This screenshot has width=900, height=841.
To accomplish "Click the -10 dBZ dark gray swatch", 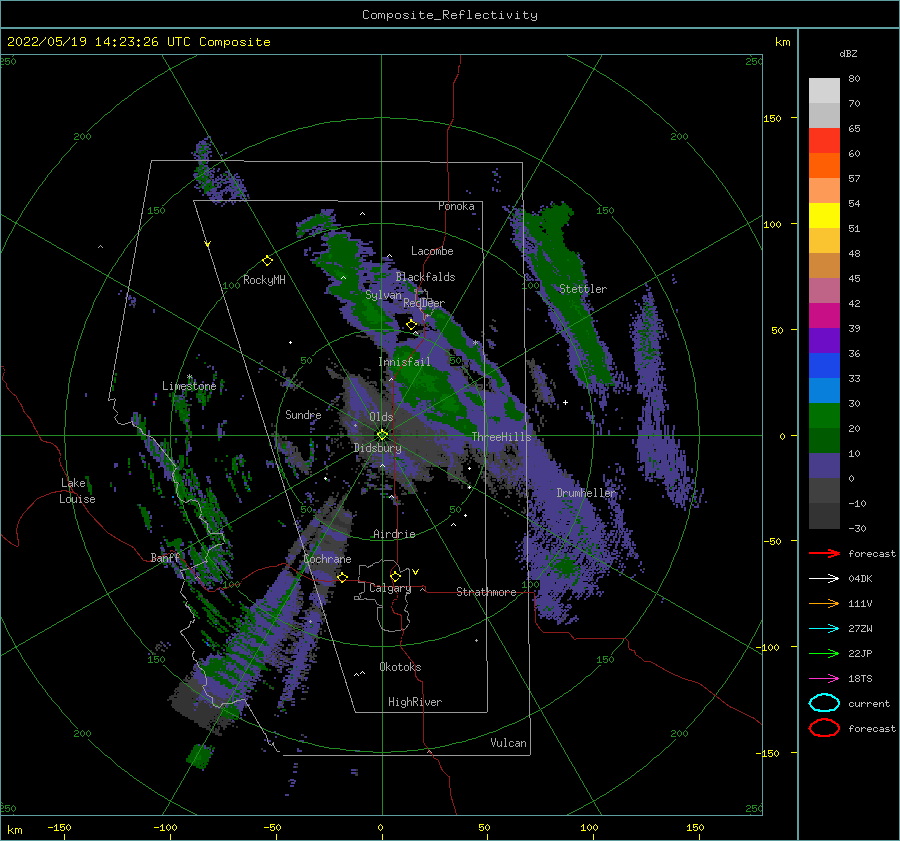I will [x=824, y=516].
